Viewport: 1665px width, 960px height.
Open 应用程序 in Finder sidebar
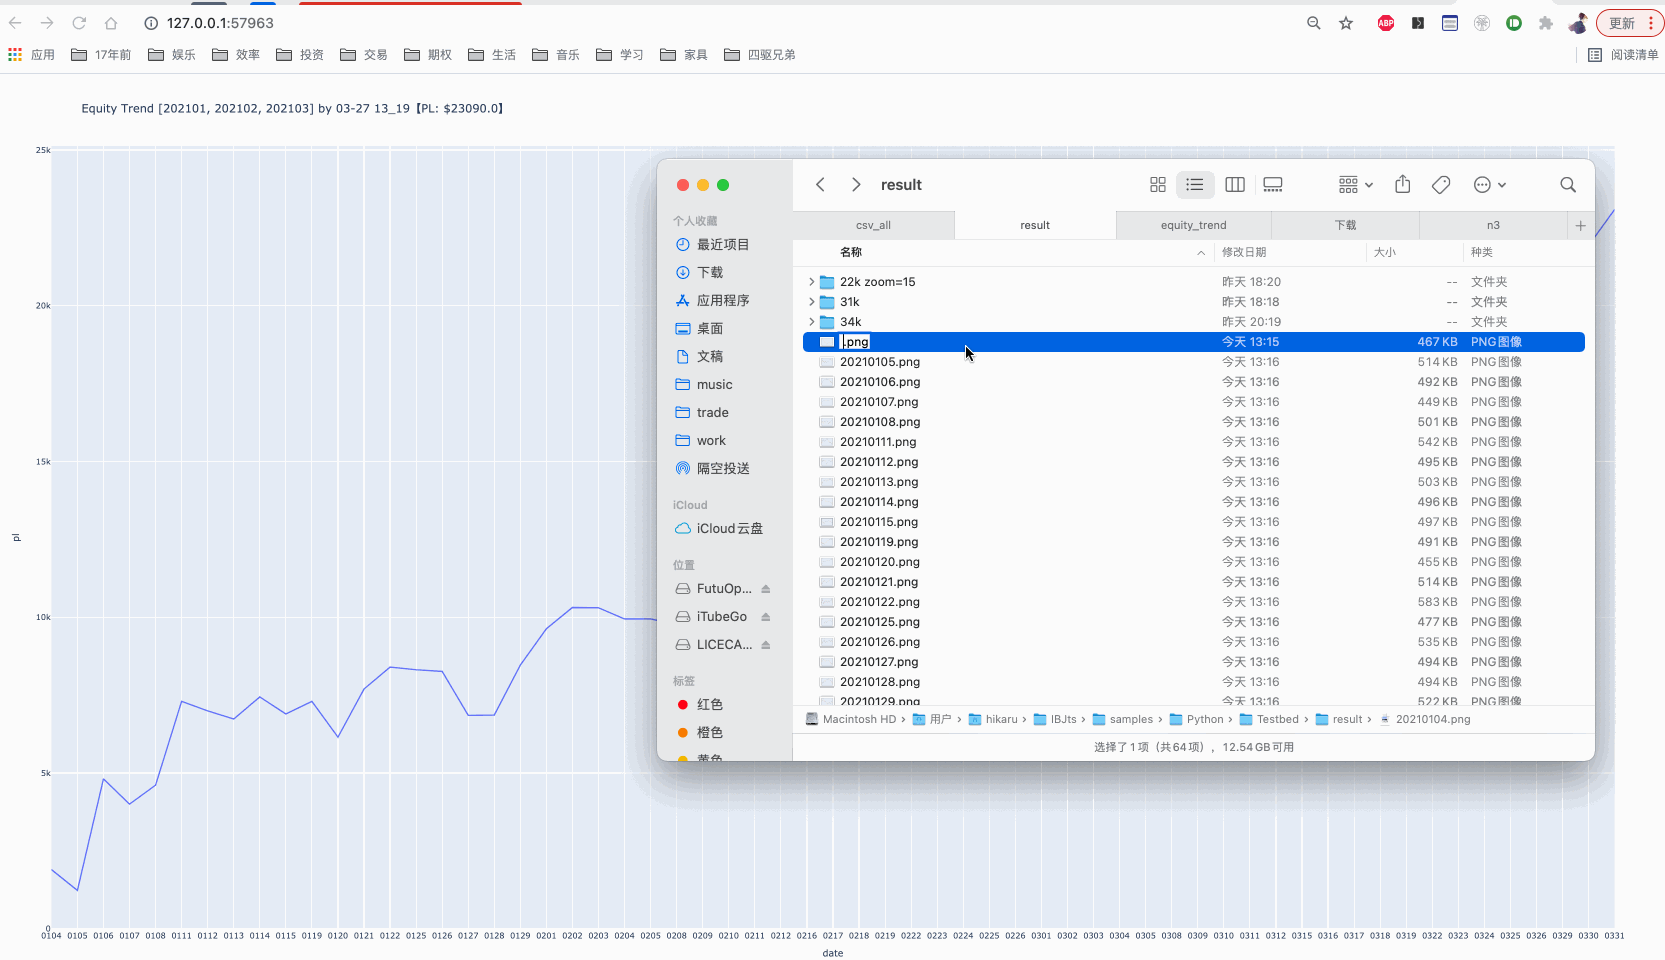click(722, 301)
